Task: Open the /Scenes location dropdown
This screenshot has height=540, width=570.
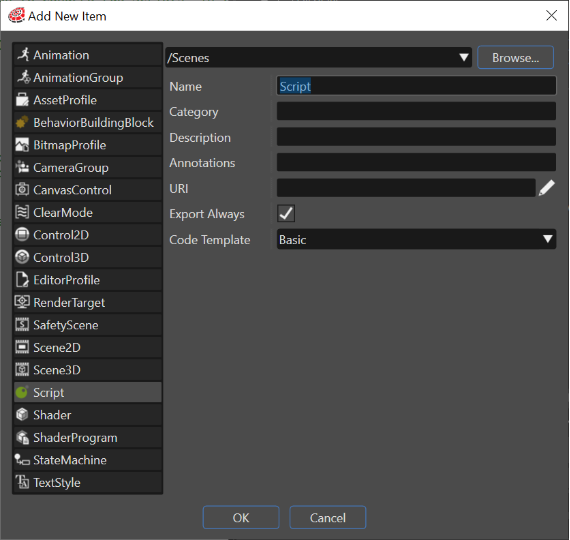Action: click(x=319, y=57)
